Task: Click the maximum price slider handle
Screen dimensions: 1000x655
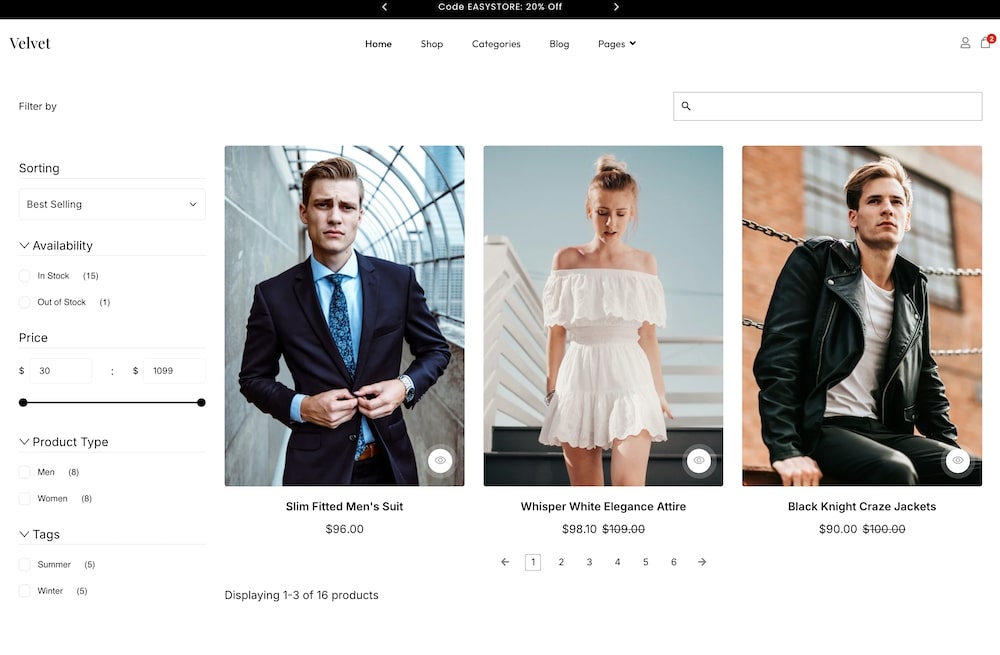Action: point(201,403)
